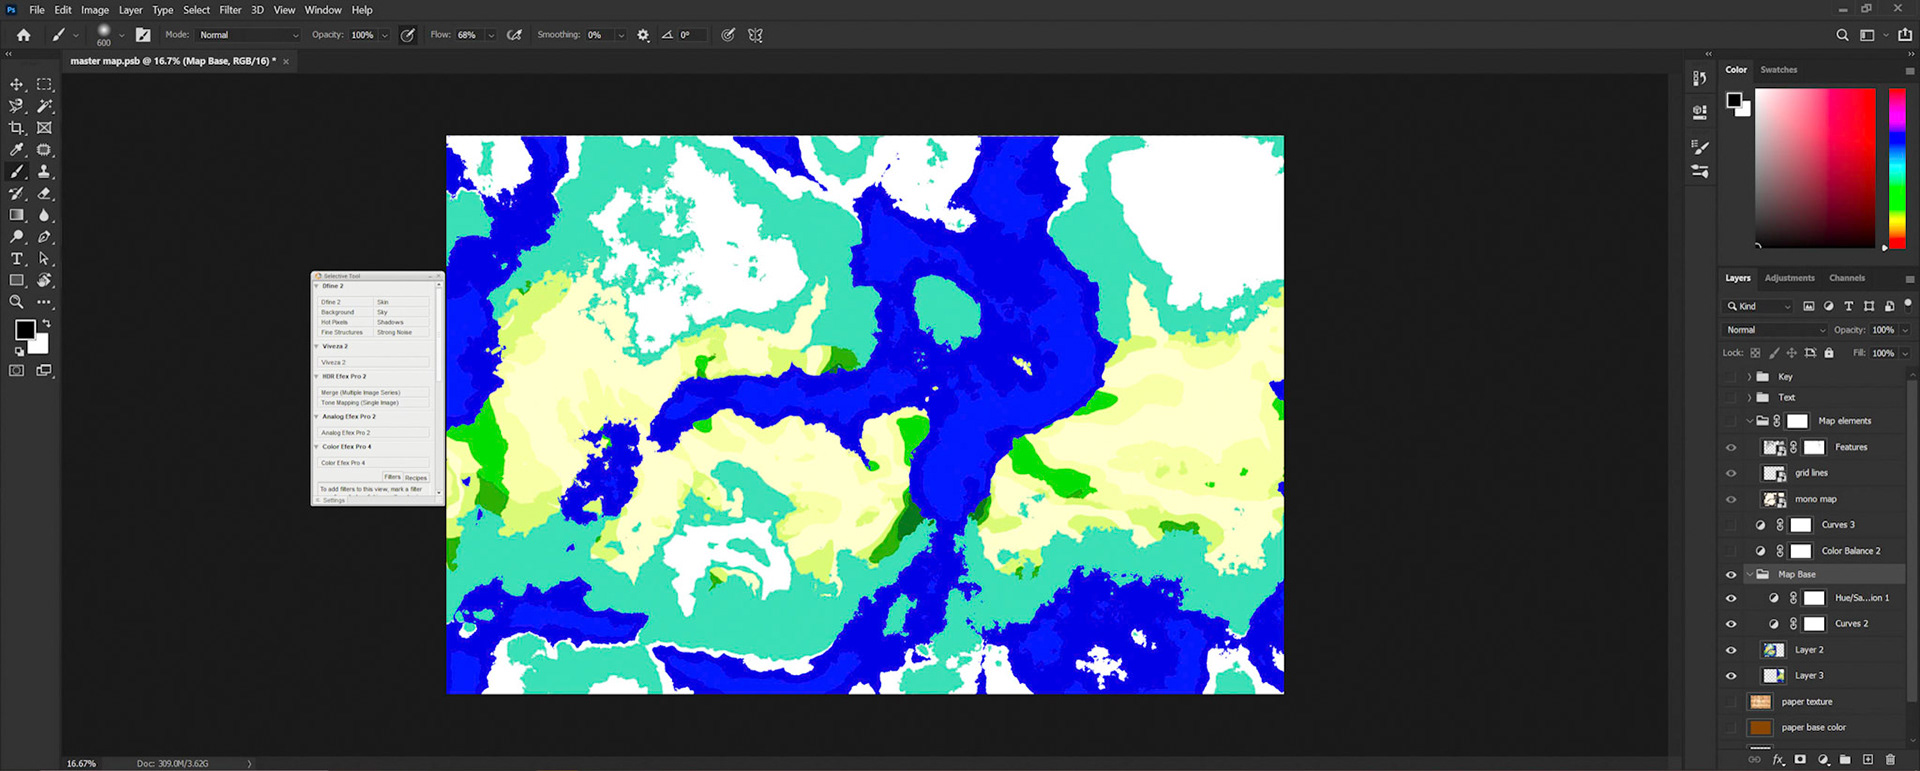Viewport: 1920px width, 771px height.
Task: Select the Zoom tool in toolbar
Action: (17, 302)
